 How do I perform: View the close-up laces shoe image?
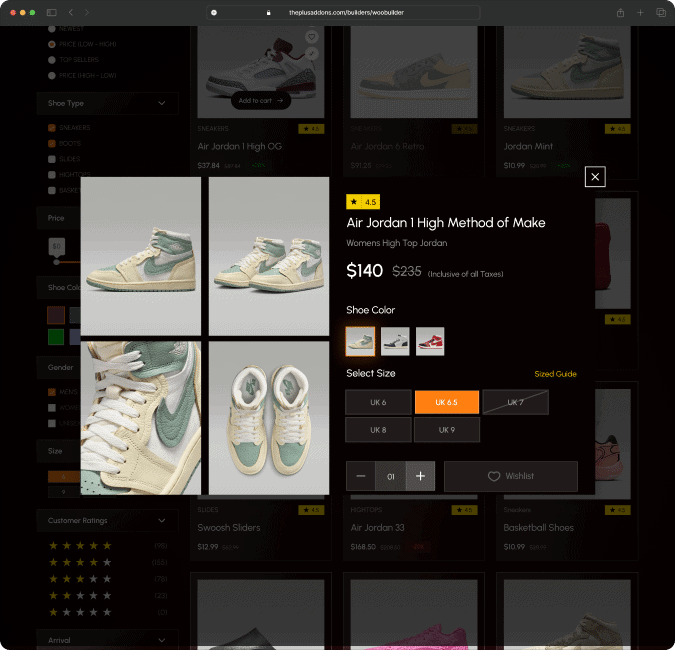[141, 418]
